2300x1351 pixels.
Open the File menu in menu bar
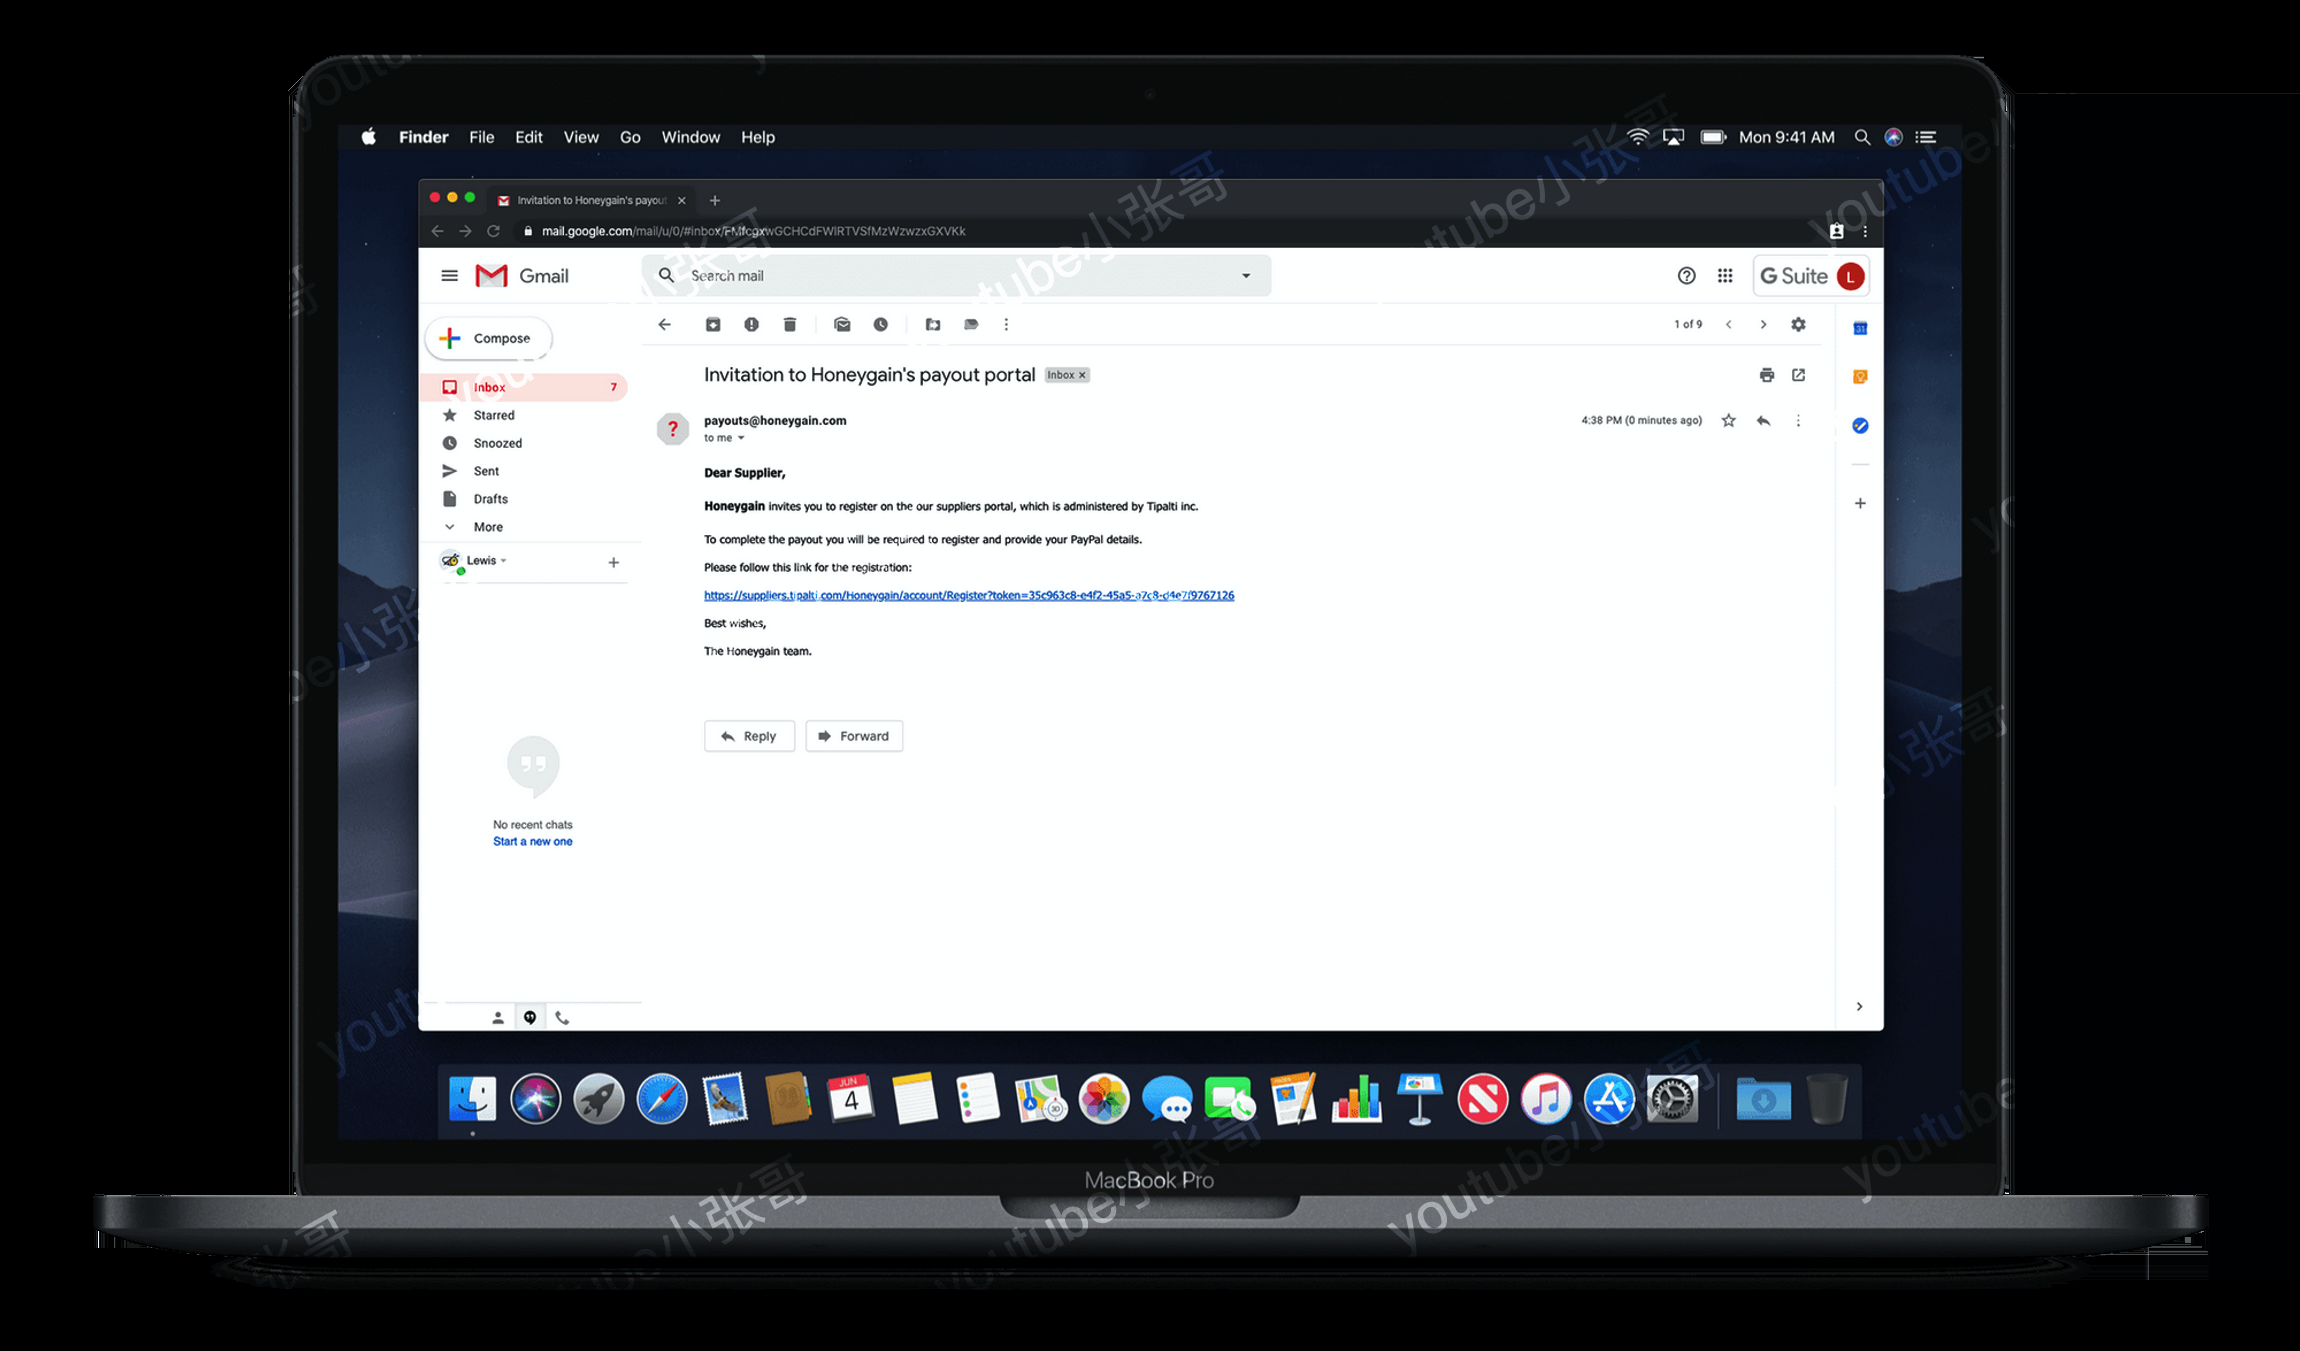click(x=482, y=137)
